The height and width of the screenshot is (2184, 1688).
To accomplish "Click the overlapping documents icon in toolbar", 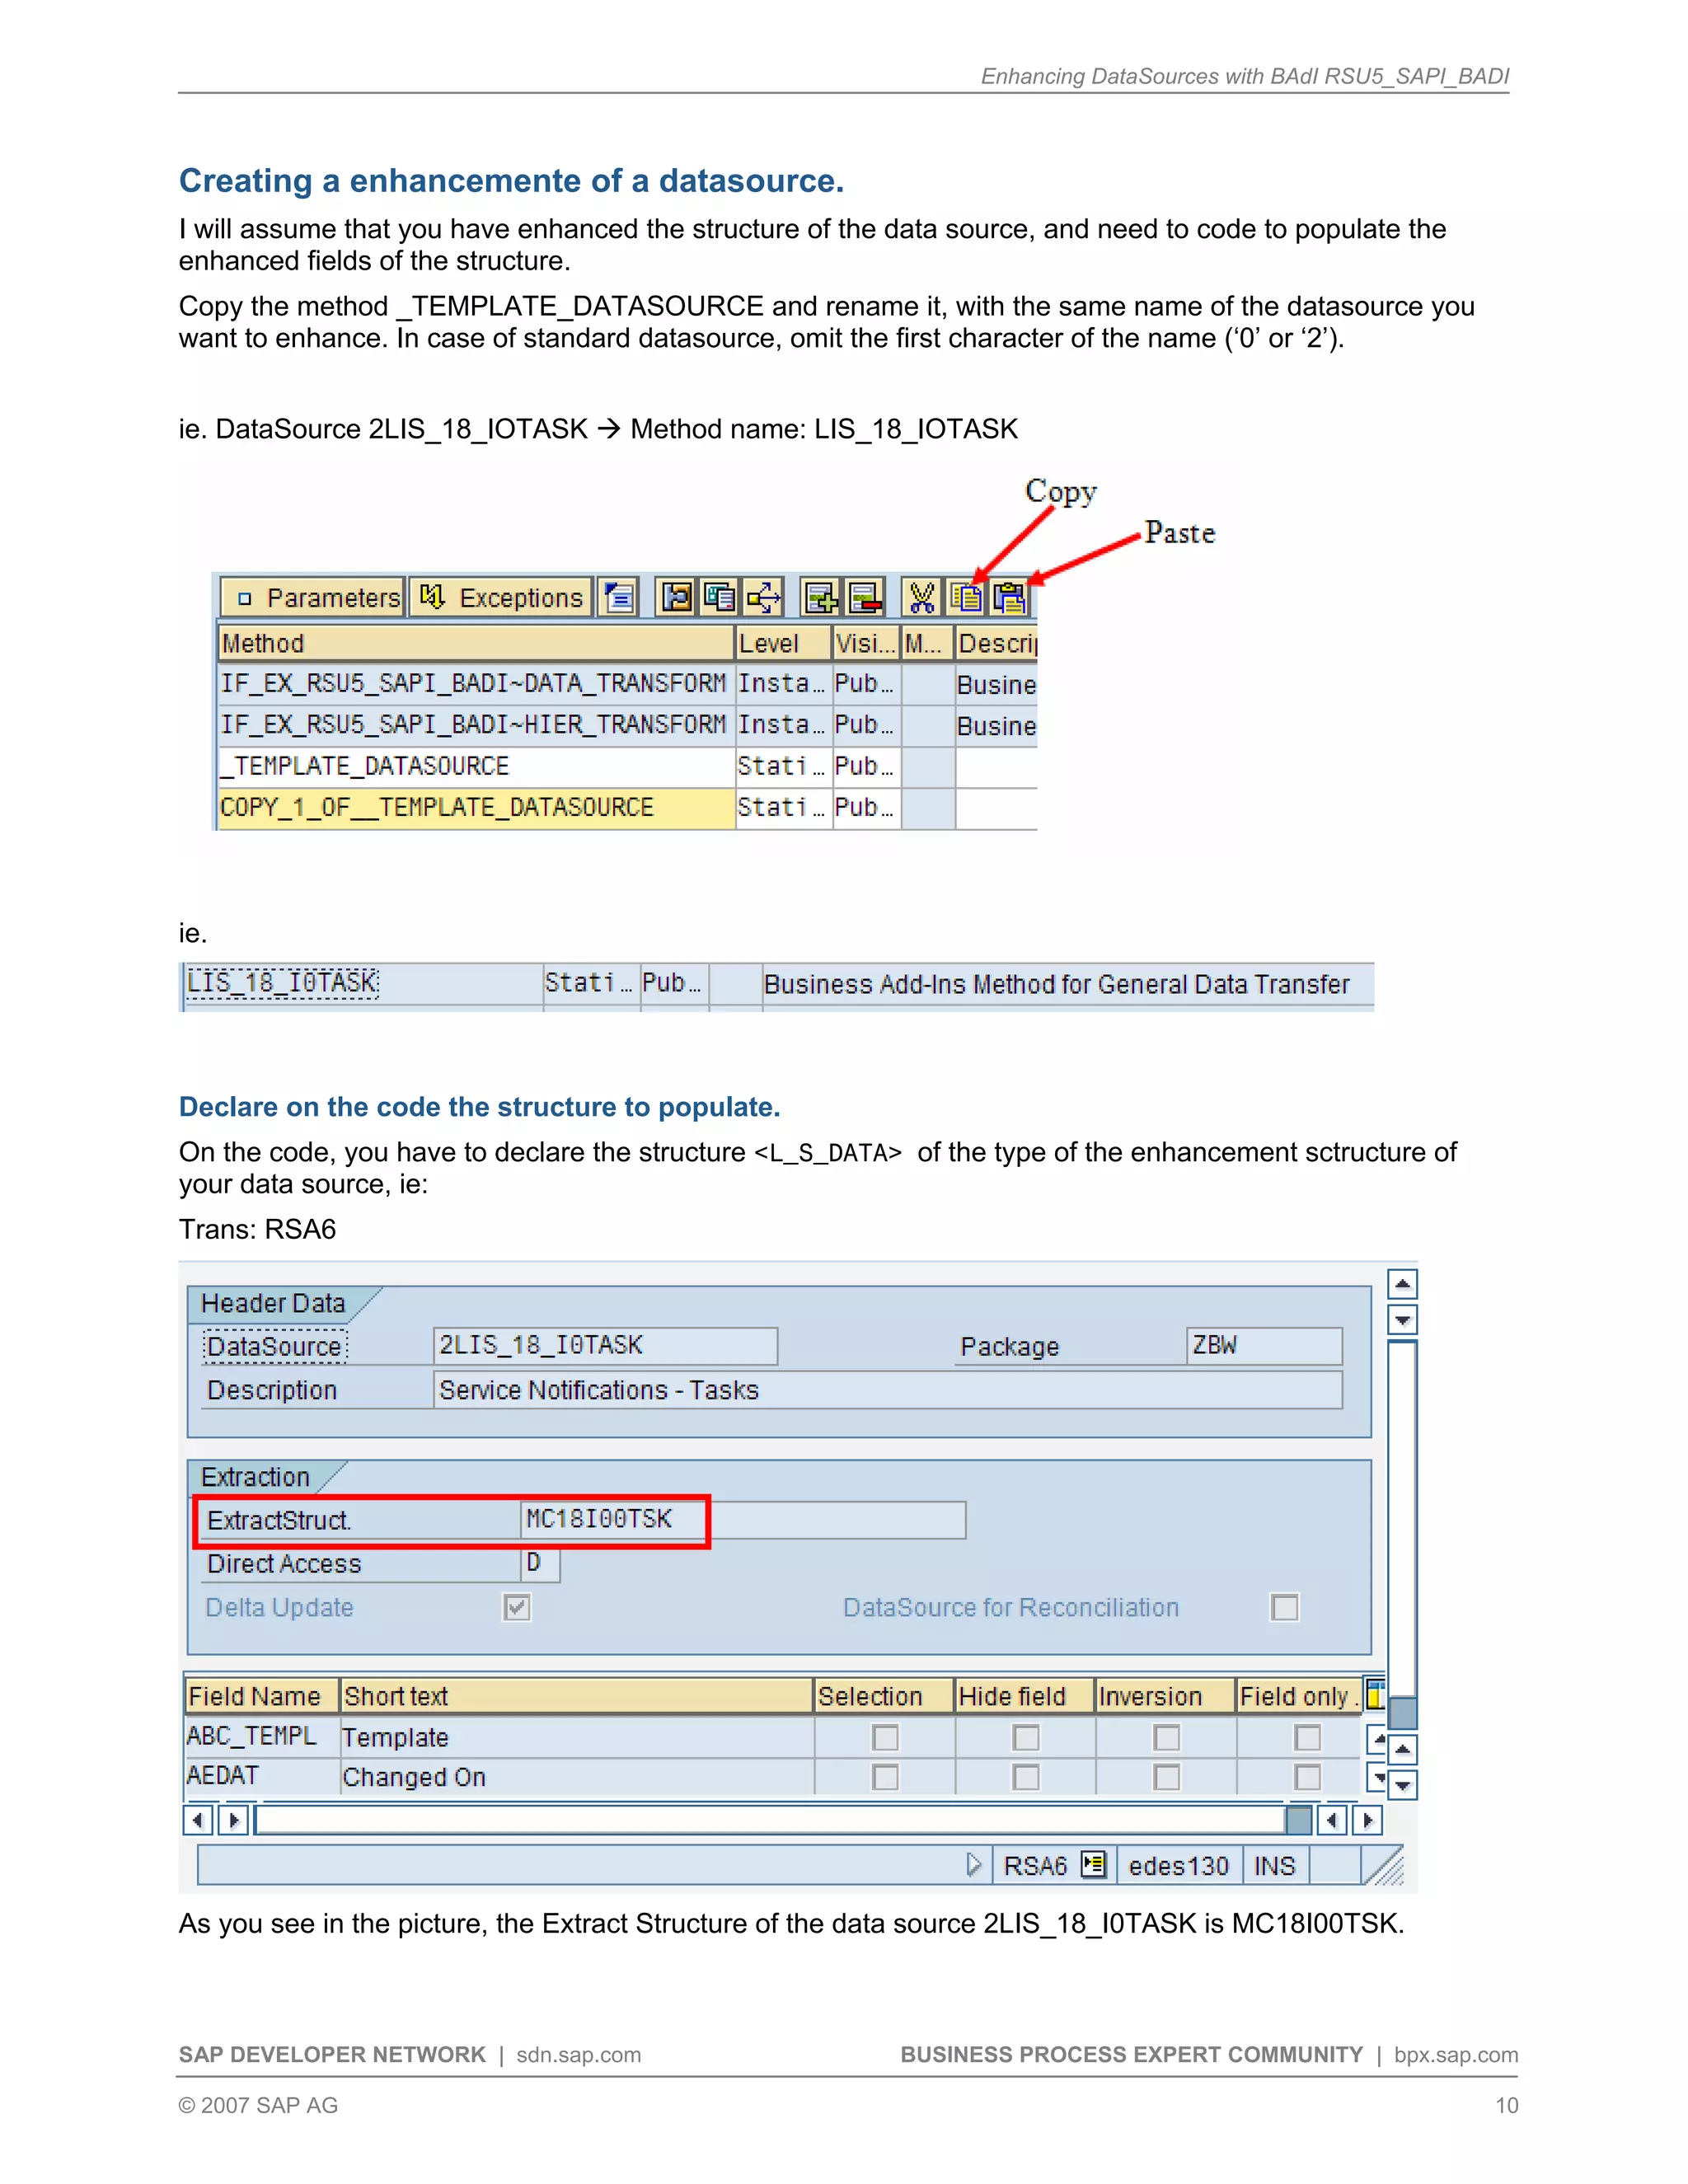I will pos(719,598).
